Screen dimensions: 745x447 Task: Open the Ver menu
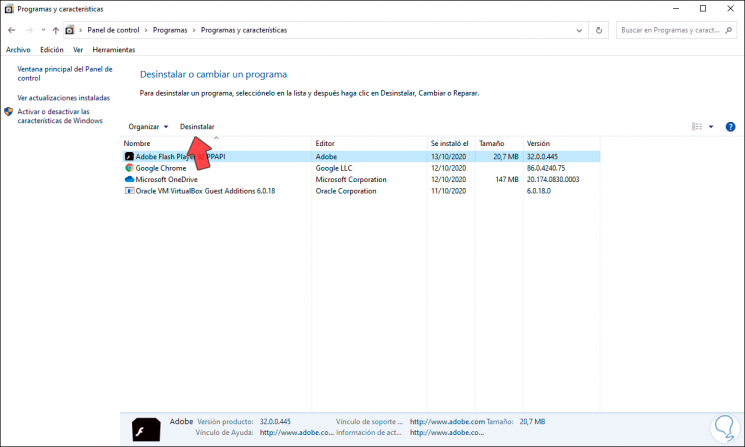(x=78, y=49)
